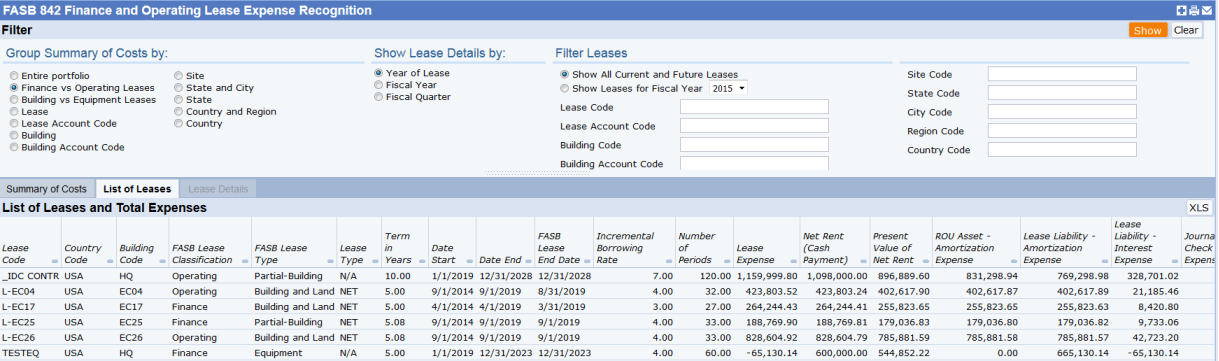Screen dimensions: 1219x361
Task: Click in Region Code filter field
Action: [x=1062, y=131]
